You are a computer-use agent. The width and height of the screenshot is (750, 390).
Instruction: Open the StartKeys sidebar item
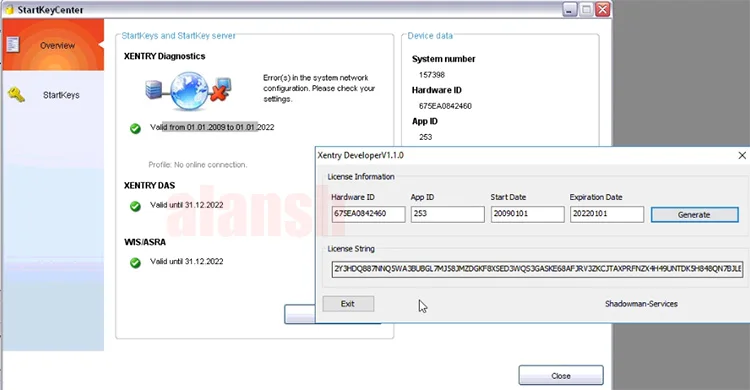pyautogui.click(x=53, y=95)
